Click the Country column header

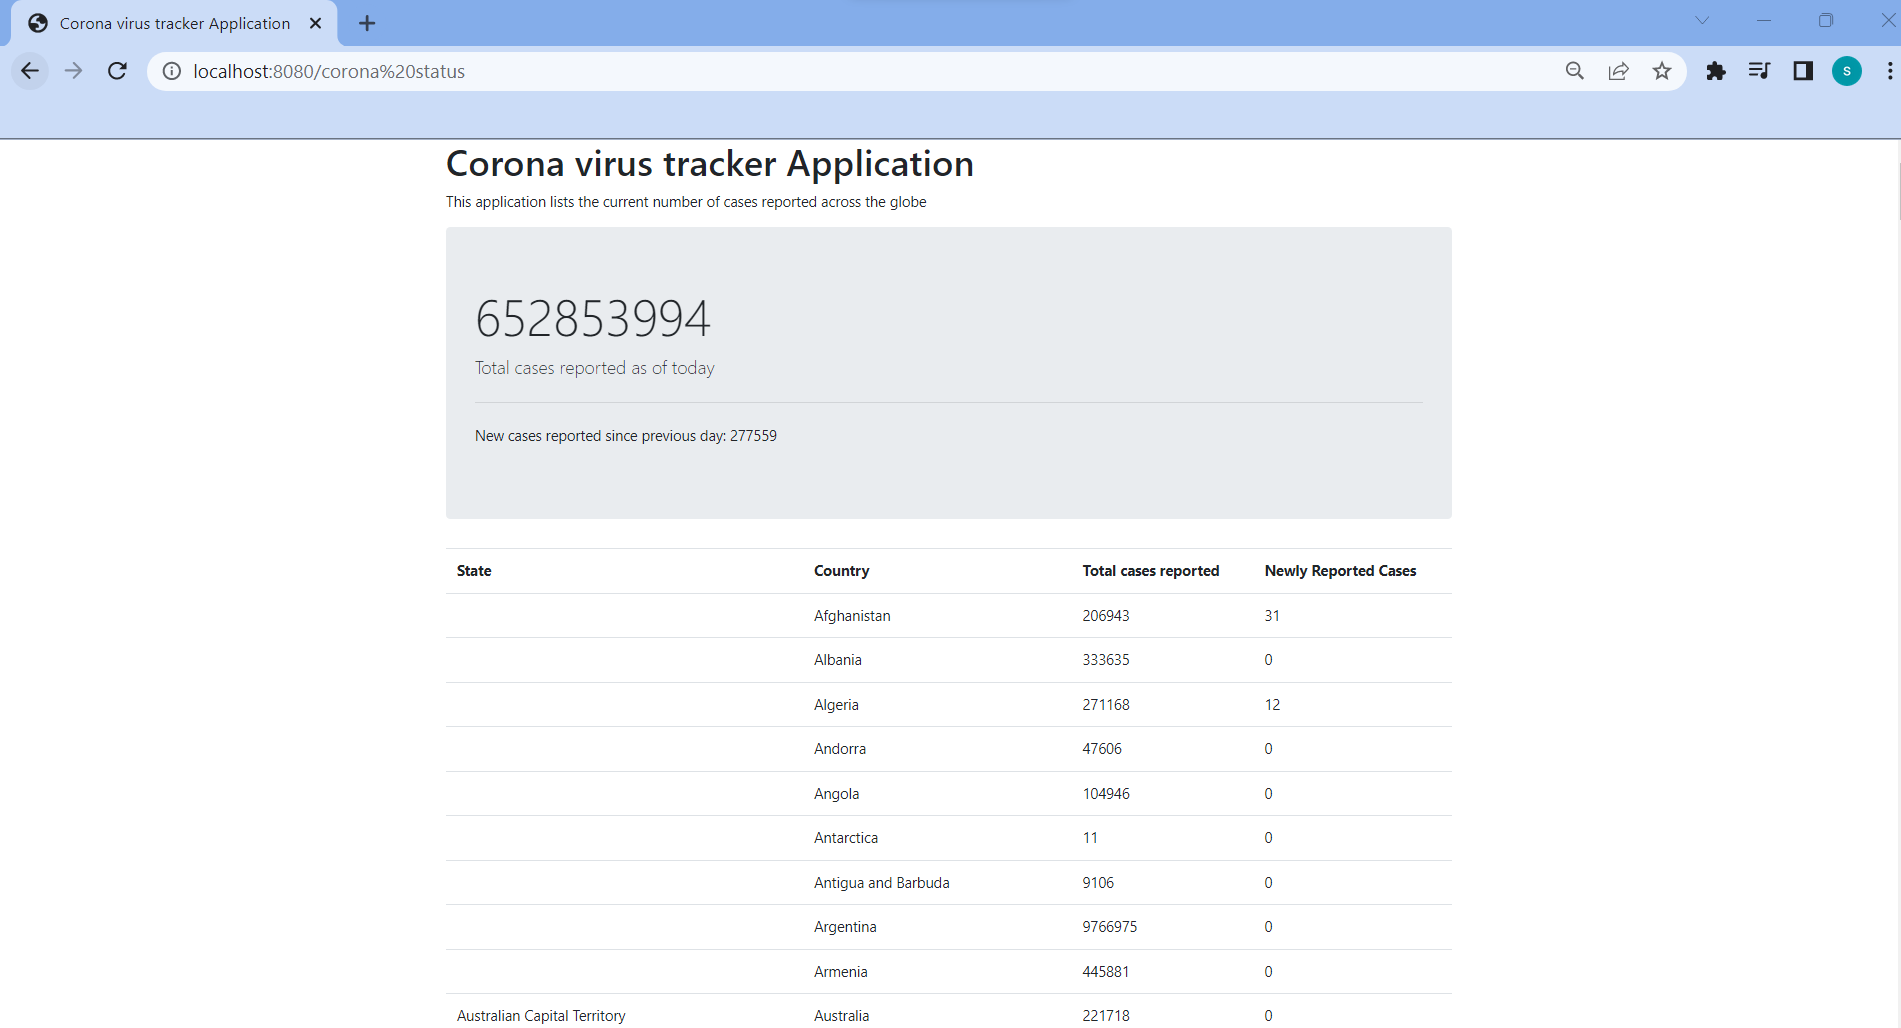coord(841,571)
